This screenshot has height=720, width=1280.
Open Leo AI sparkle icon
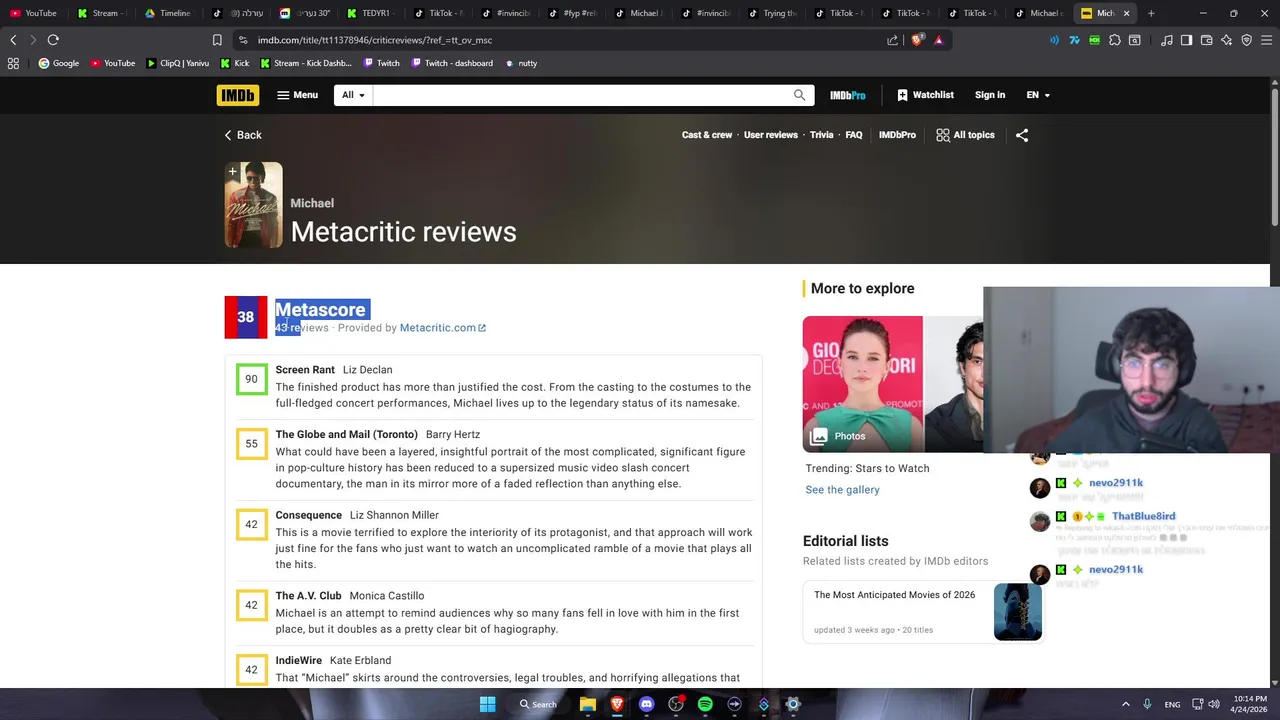(1226, 40)
